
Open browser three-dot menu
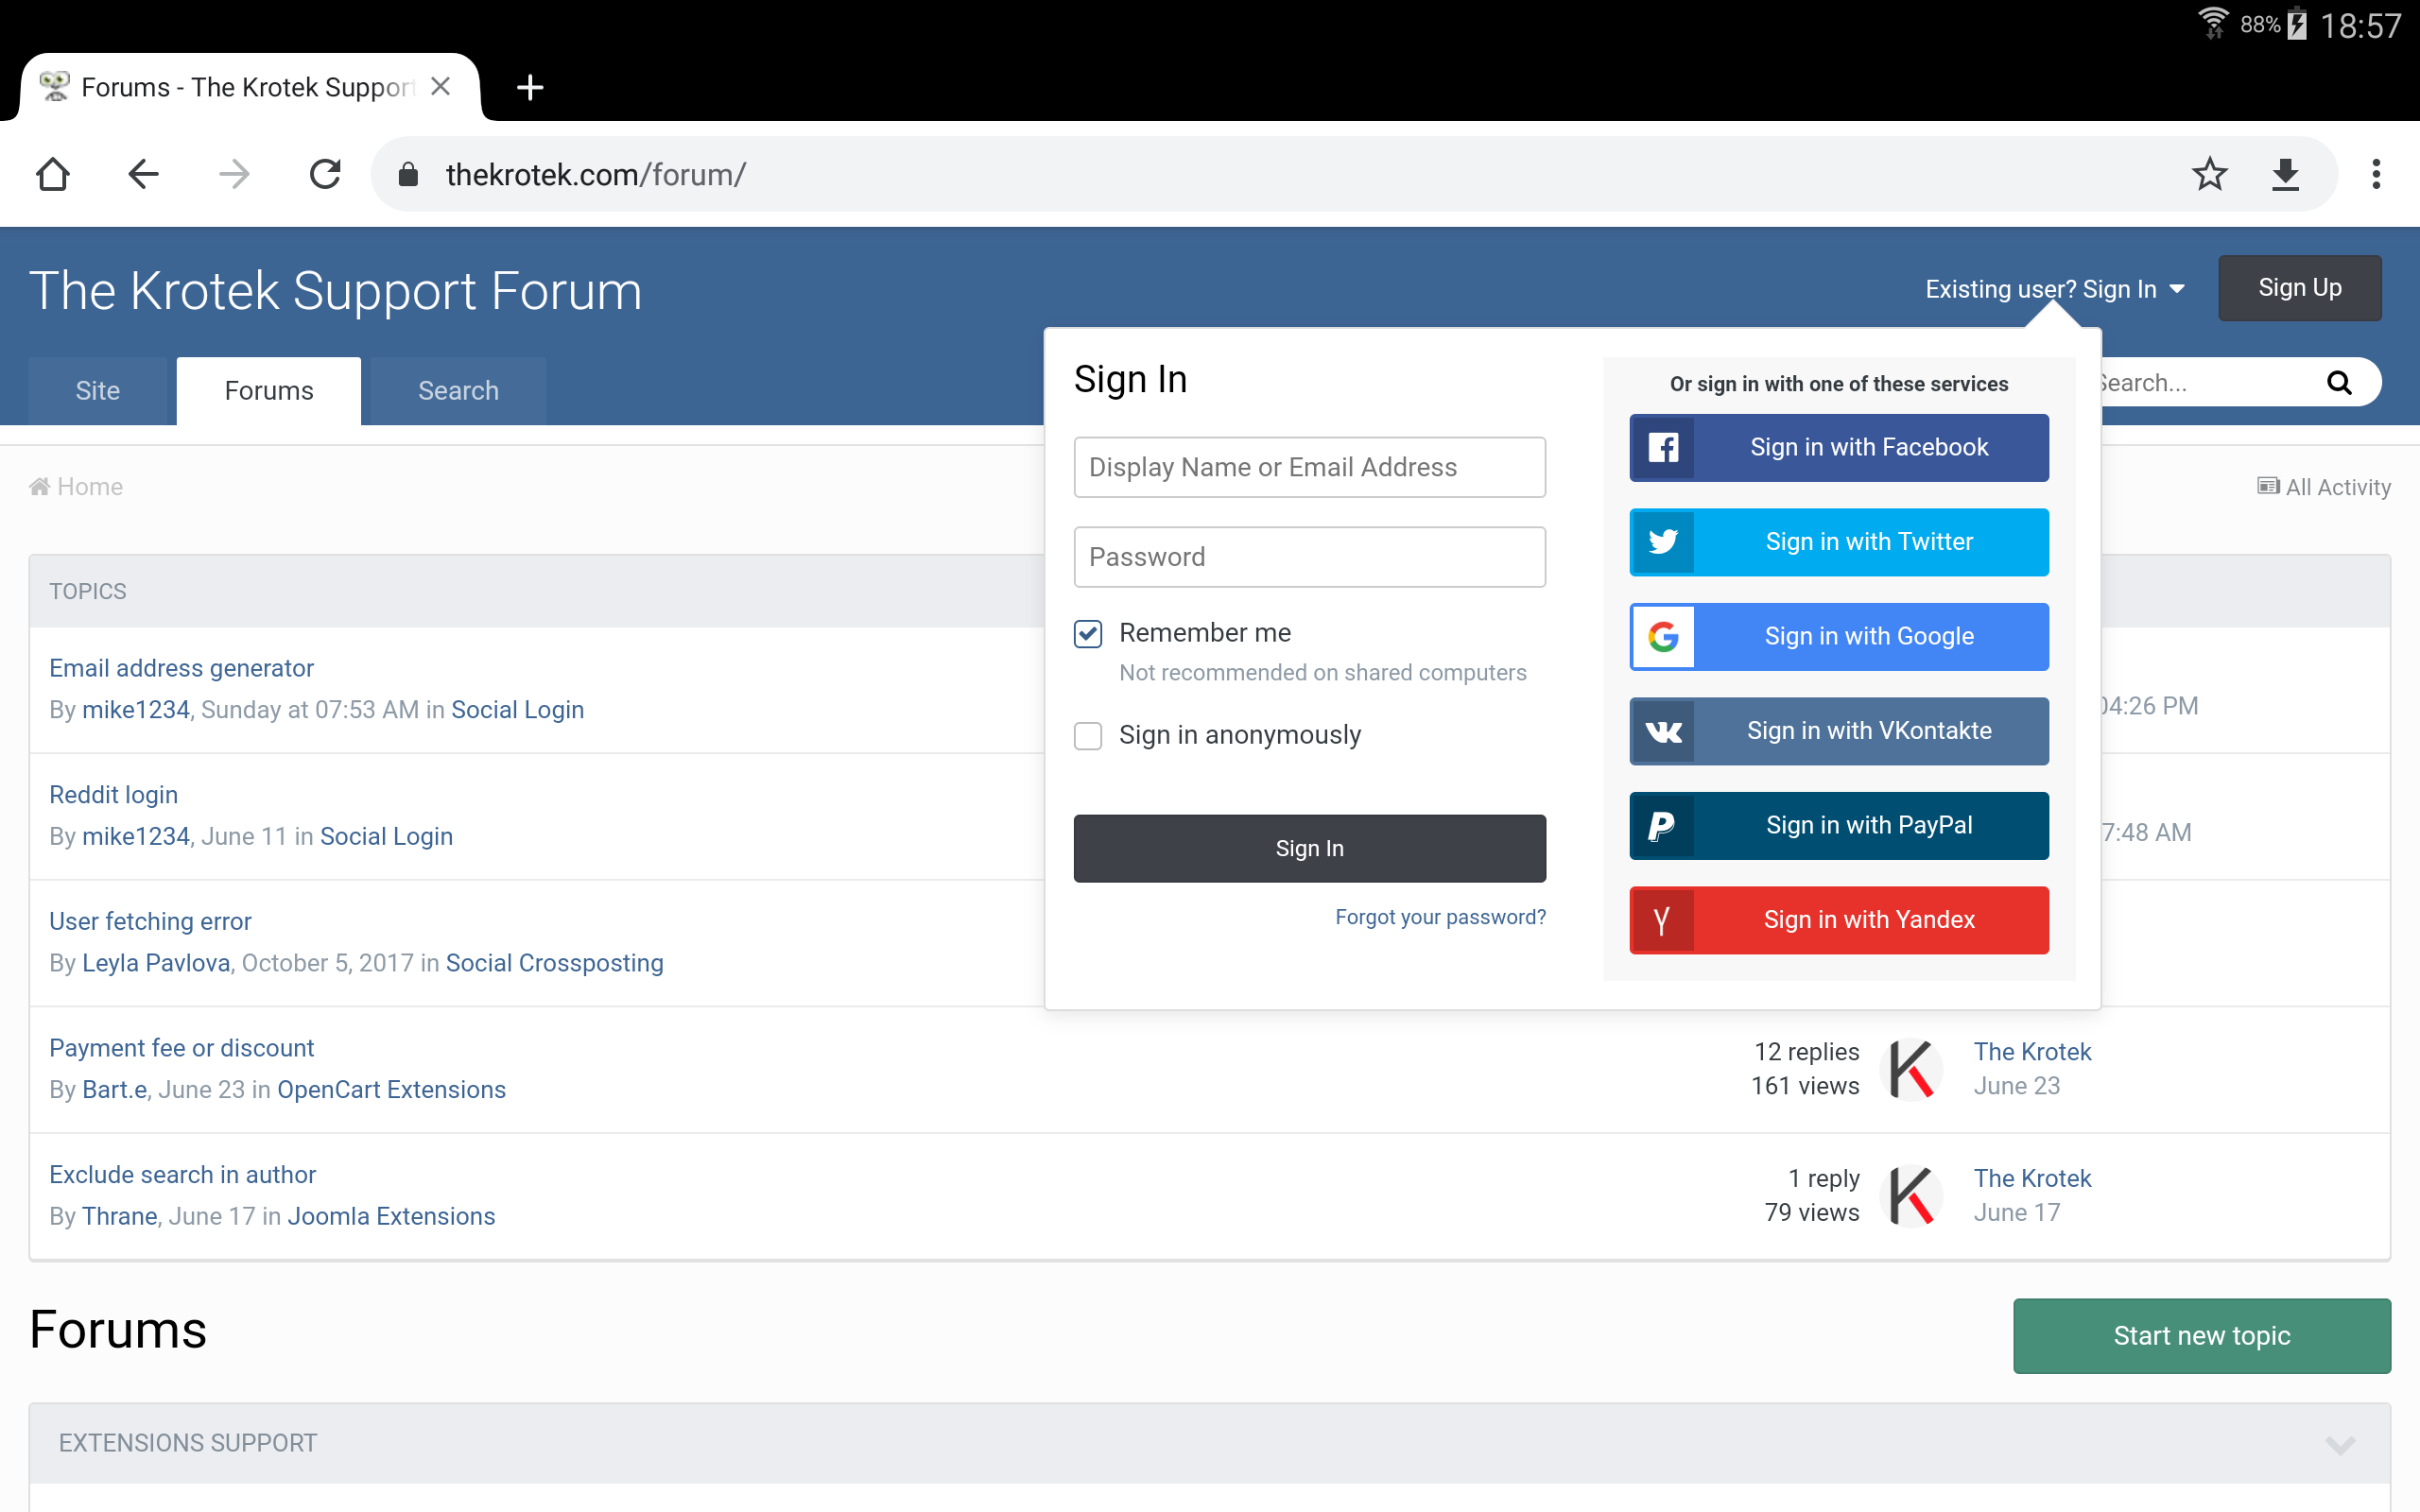coord(2376,174)
